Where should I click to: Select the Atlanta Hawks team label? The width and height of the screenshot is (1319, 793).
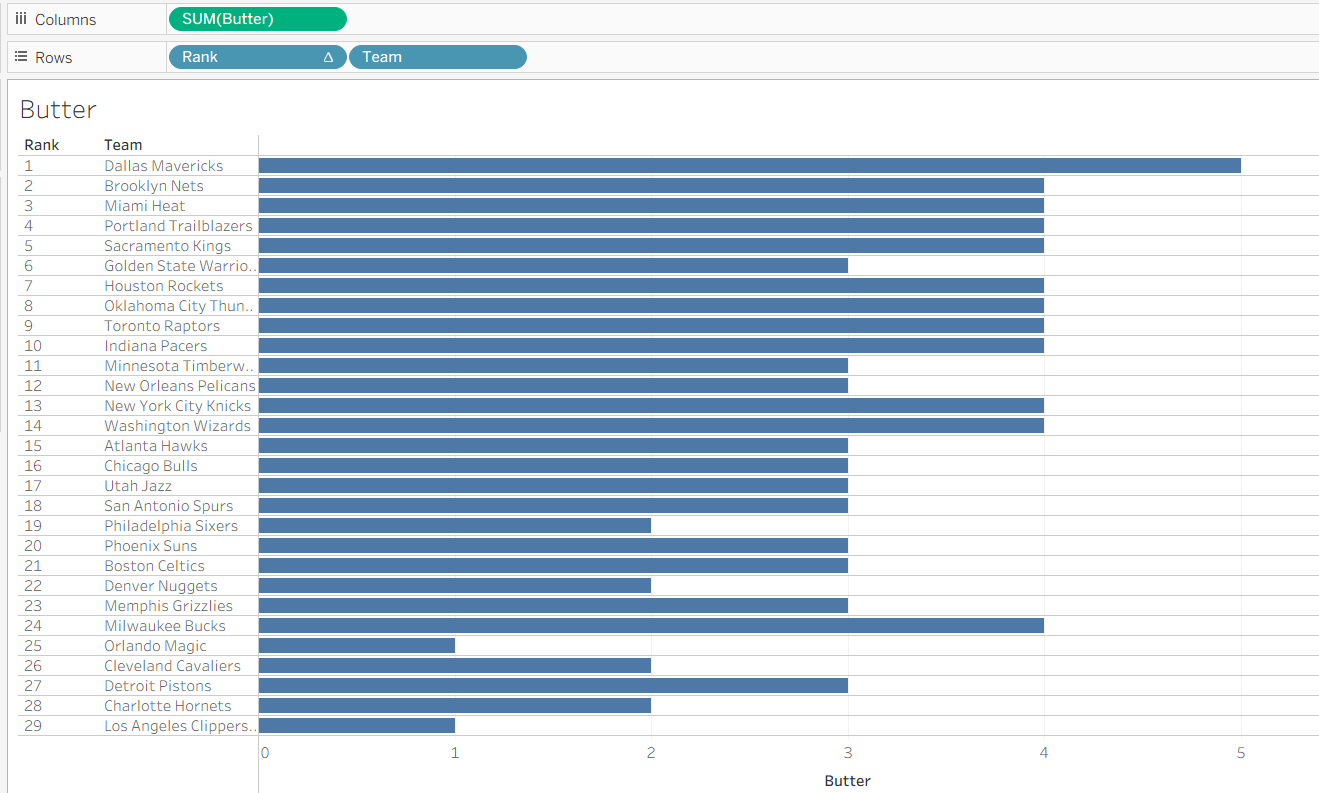click(x=156, y=446)
